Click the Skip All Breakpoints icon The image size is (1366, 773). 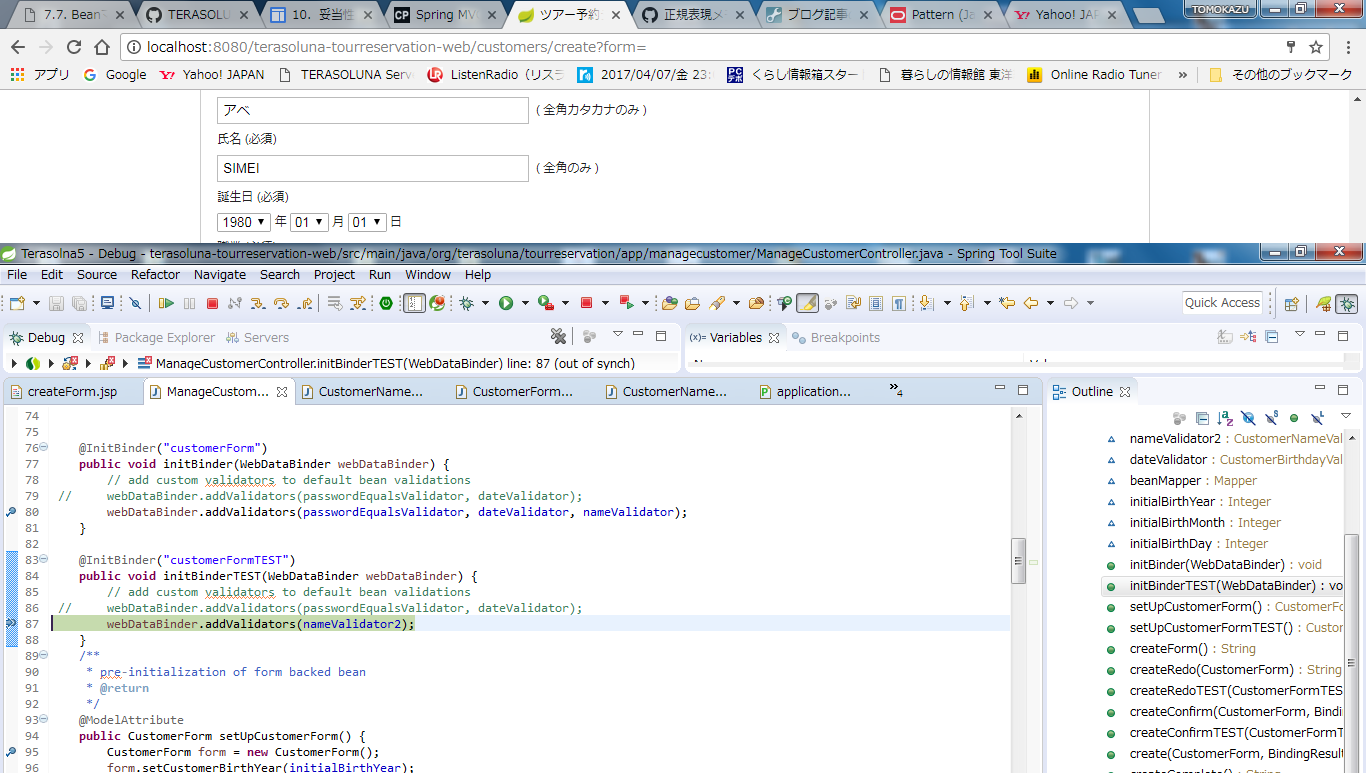[x=135, y=303]
